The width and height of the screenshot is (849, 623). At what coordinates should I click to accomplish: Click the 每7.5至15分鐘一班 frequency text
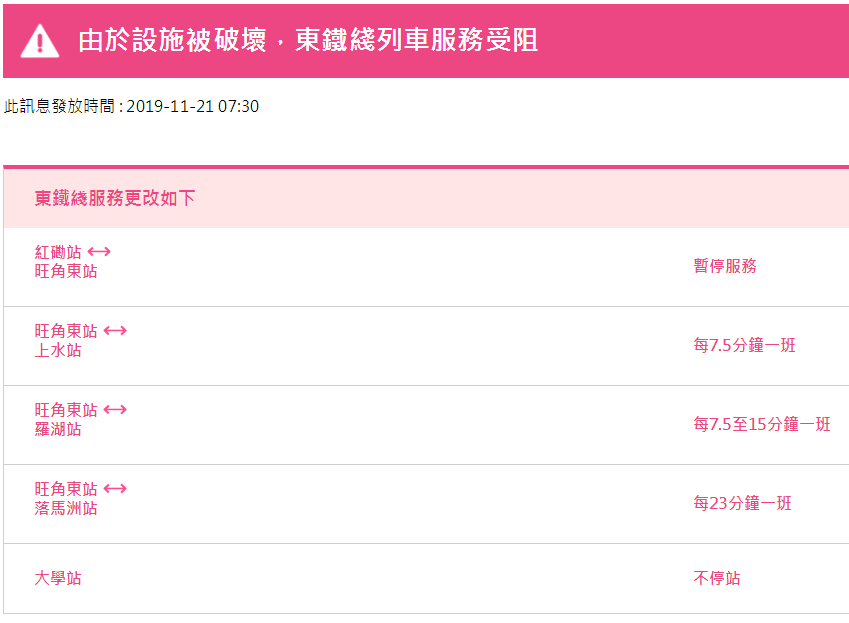(762, 424)
